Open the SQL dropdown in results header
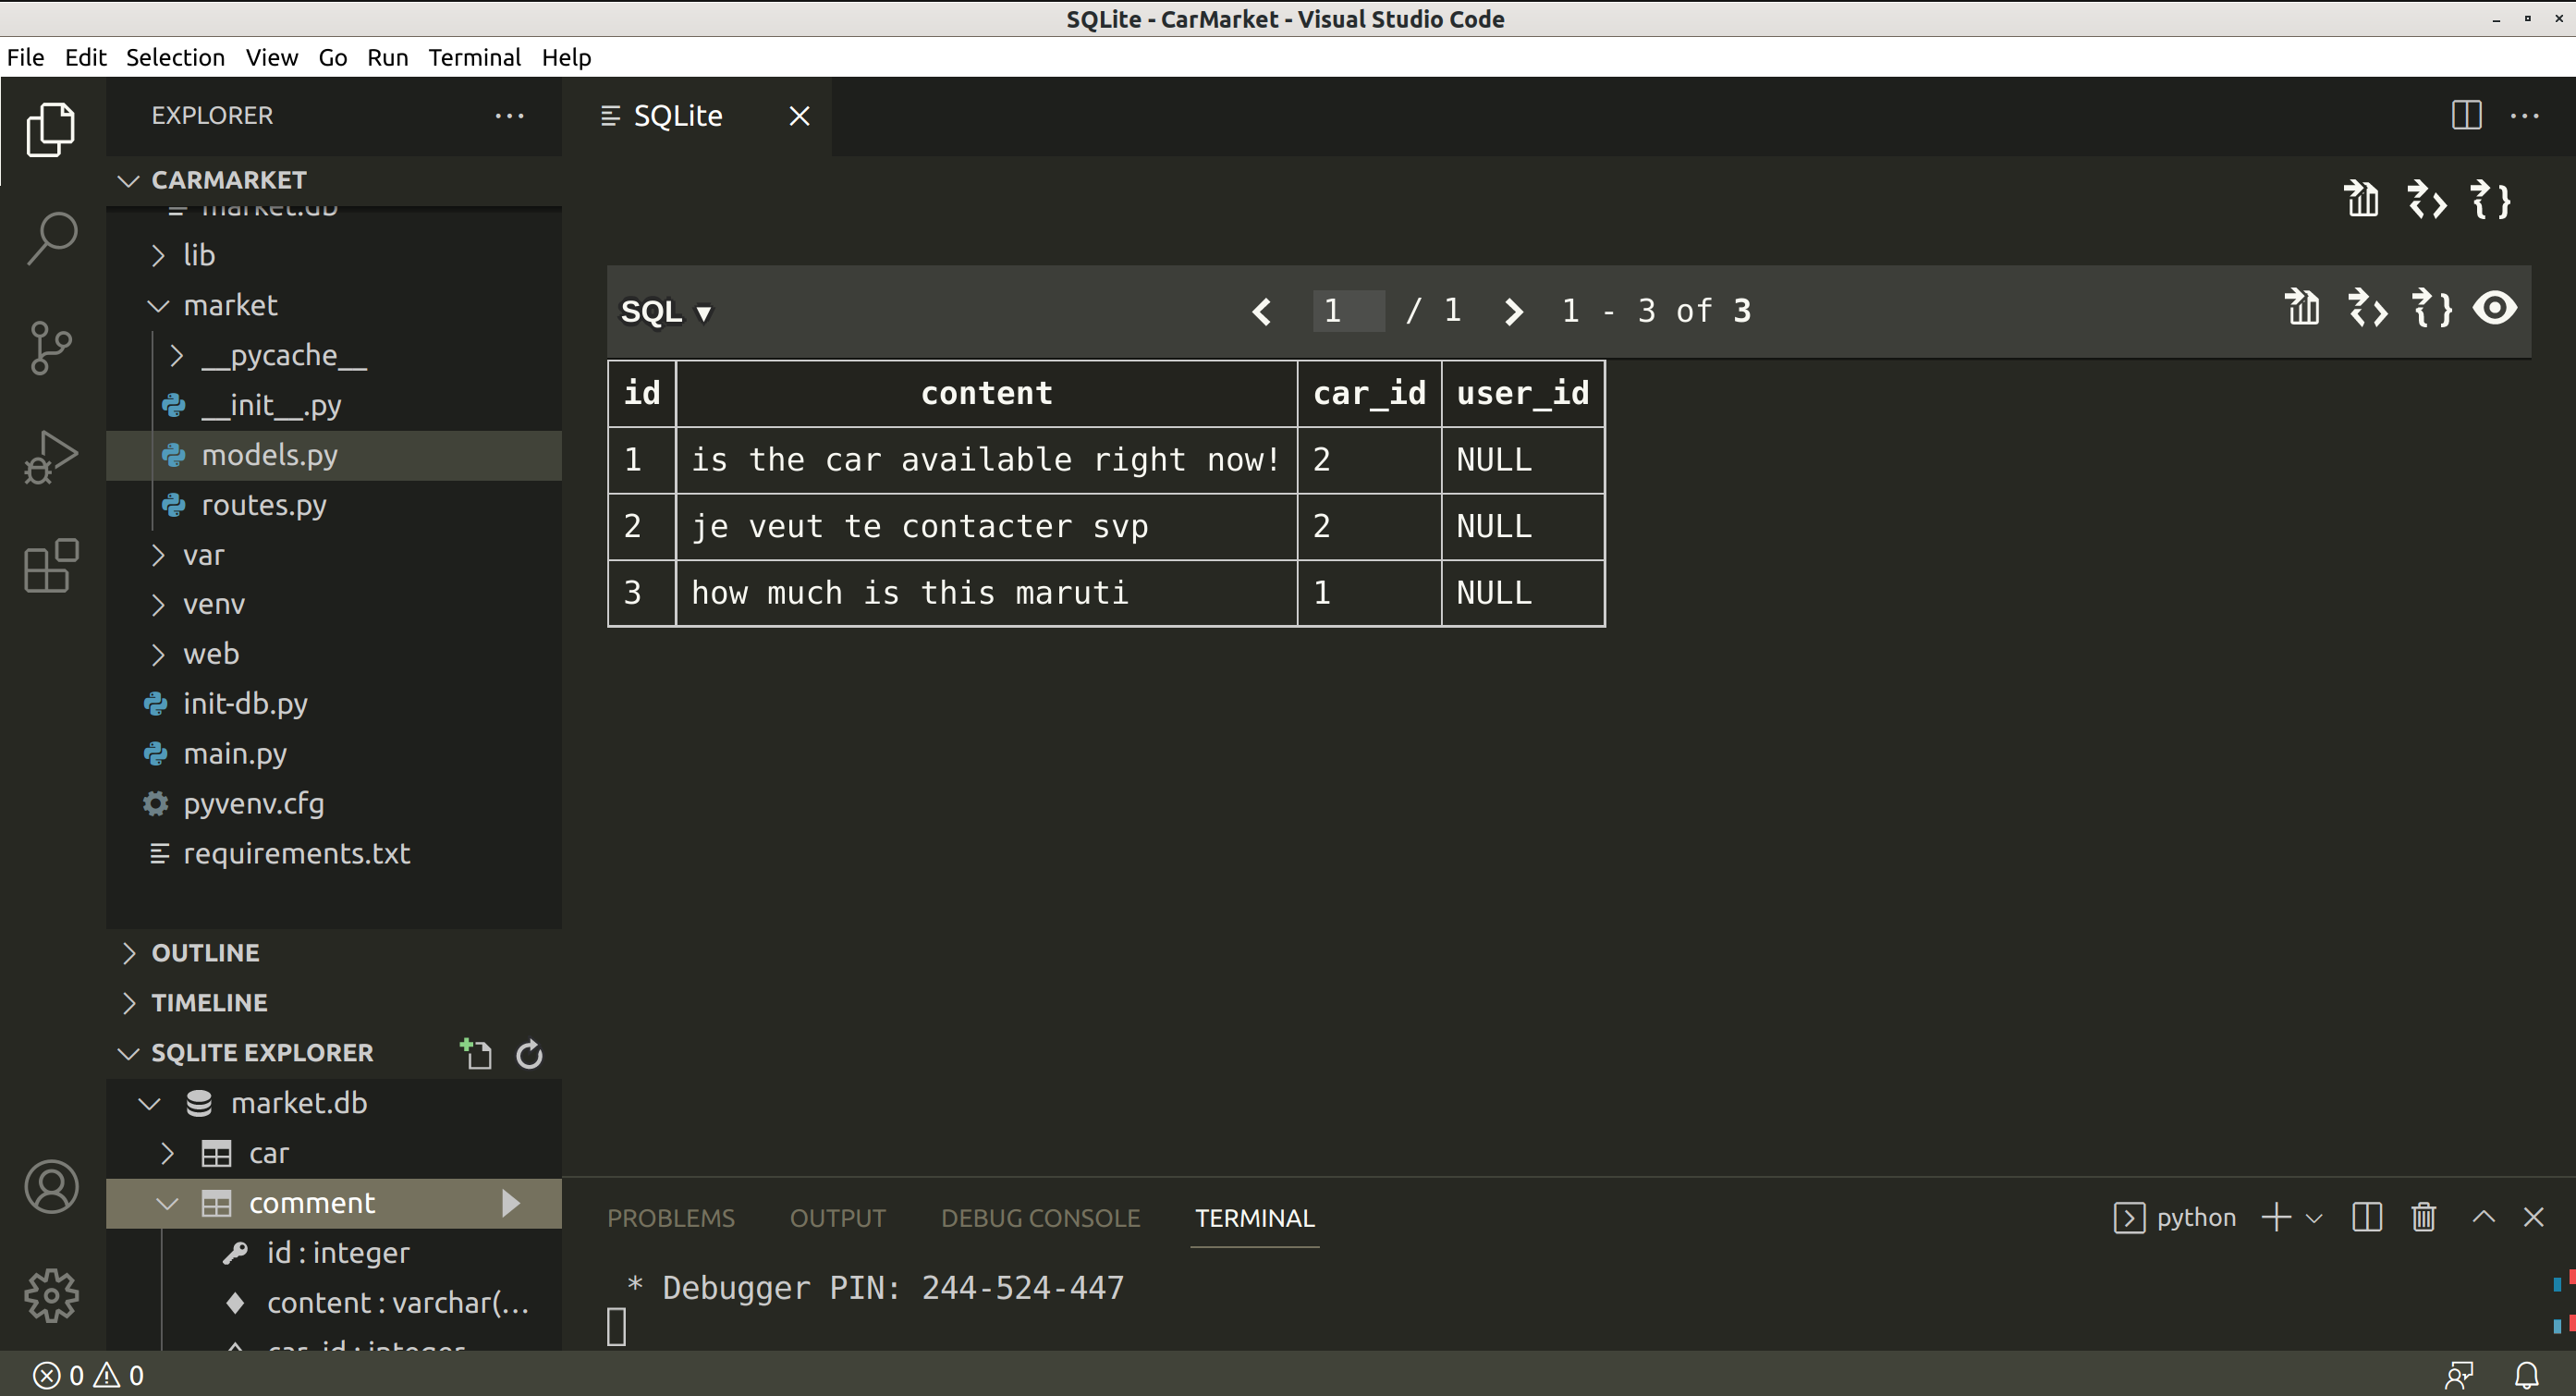2576x1396 pixels. (x=666, y=312)
